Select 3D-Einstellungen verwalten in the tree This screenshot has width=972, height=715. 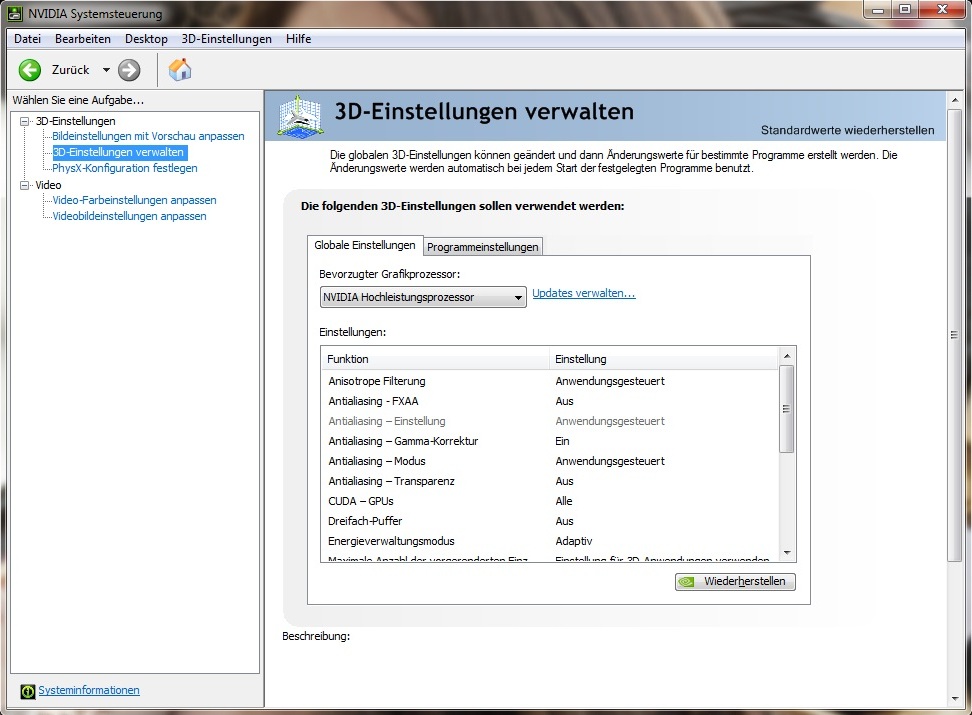(118, 152)
